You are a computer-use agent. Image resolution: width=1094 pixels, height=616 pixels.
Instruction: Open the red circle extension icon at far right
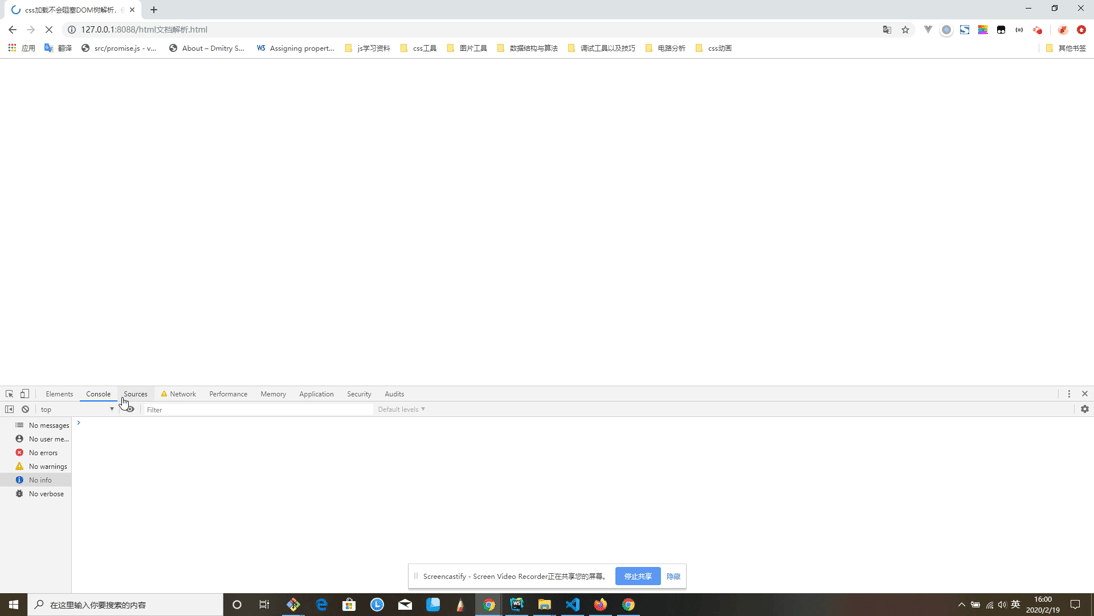pos(1081,29)
